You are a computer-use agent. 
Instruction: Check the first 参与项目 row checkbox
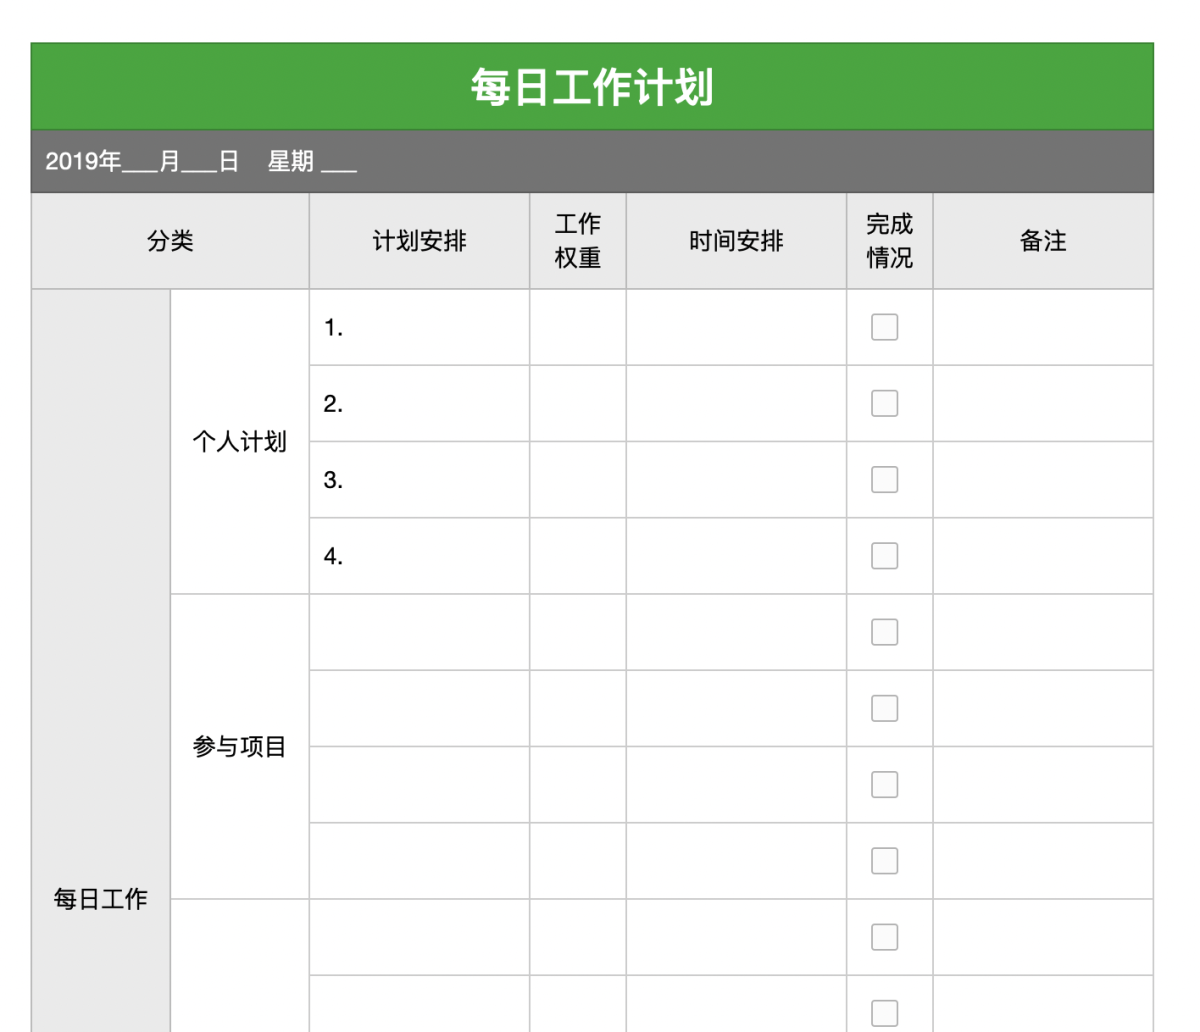pyautogui.click(x=884, y=632)
